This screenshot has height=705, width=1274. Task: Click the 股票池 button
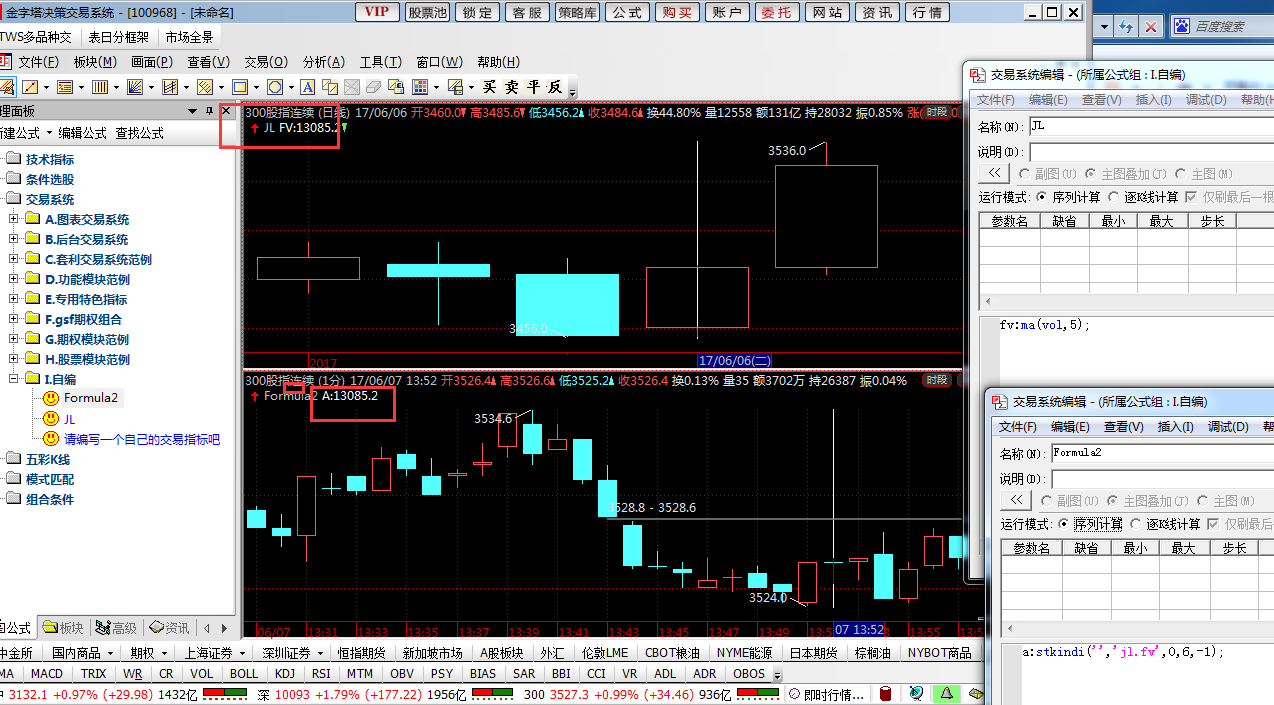(x=428, y=12)
